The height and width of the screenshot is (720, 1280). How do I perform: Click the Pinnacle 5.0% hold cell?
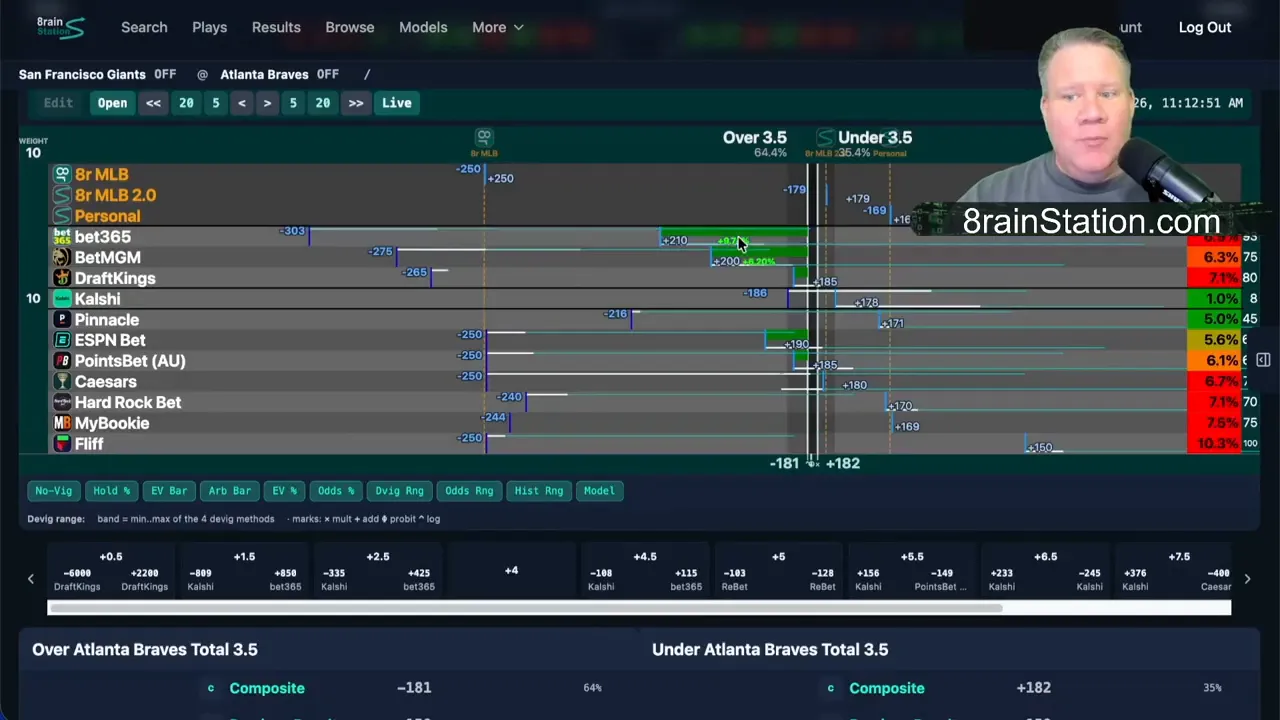click(1214, 320)
